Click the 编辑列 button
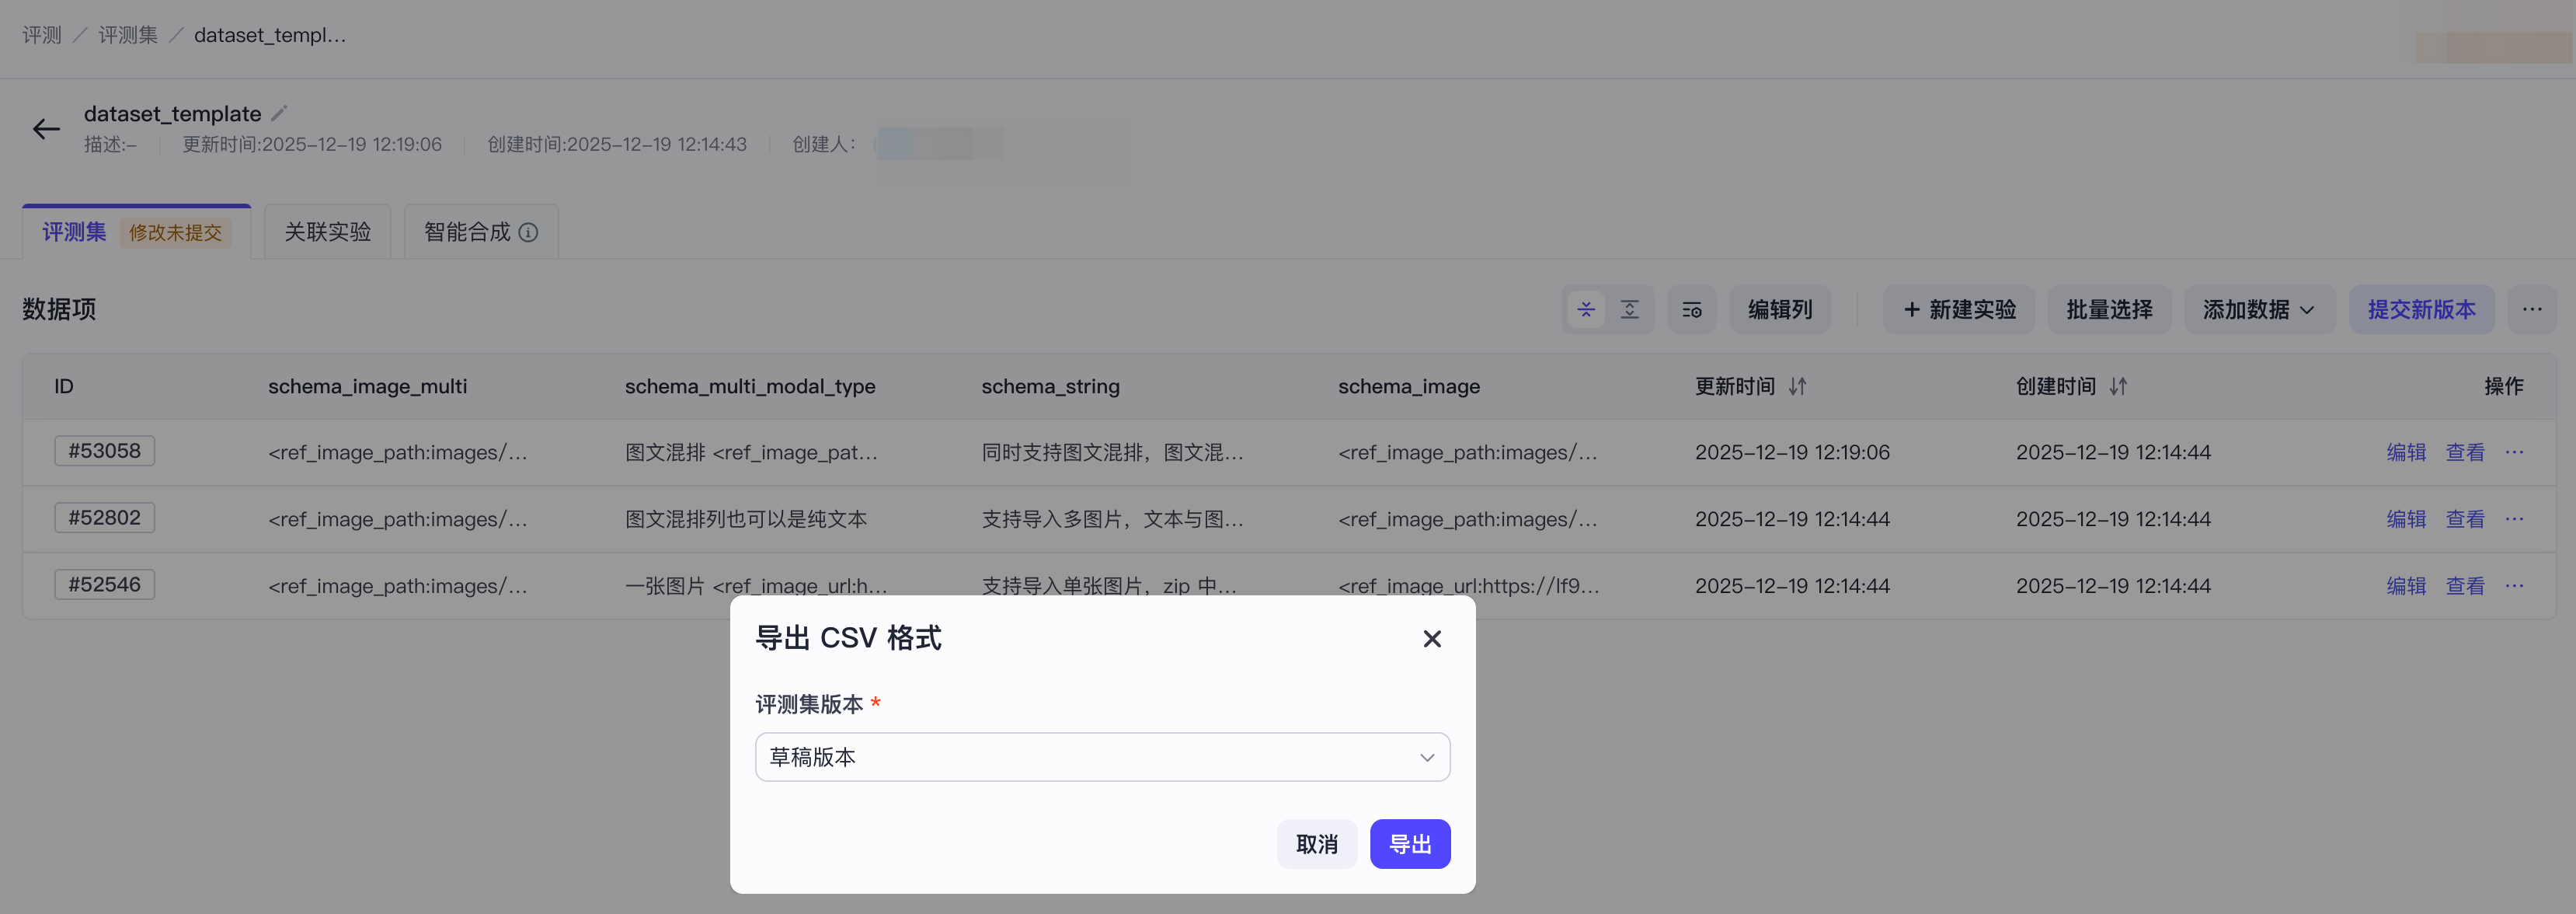 (1780, 310)
